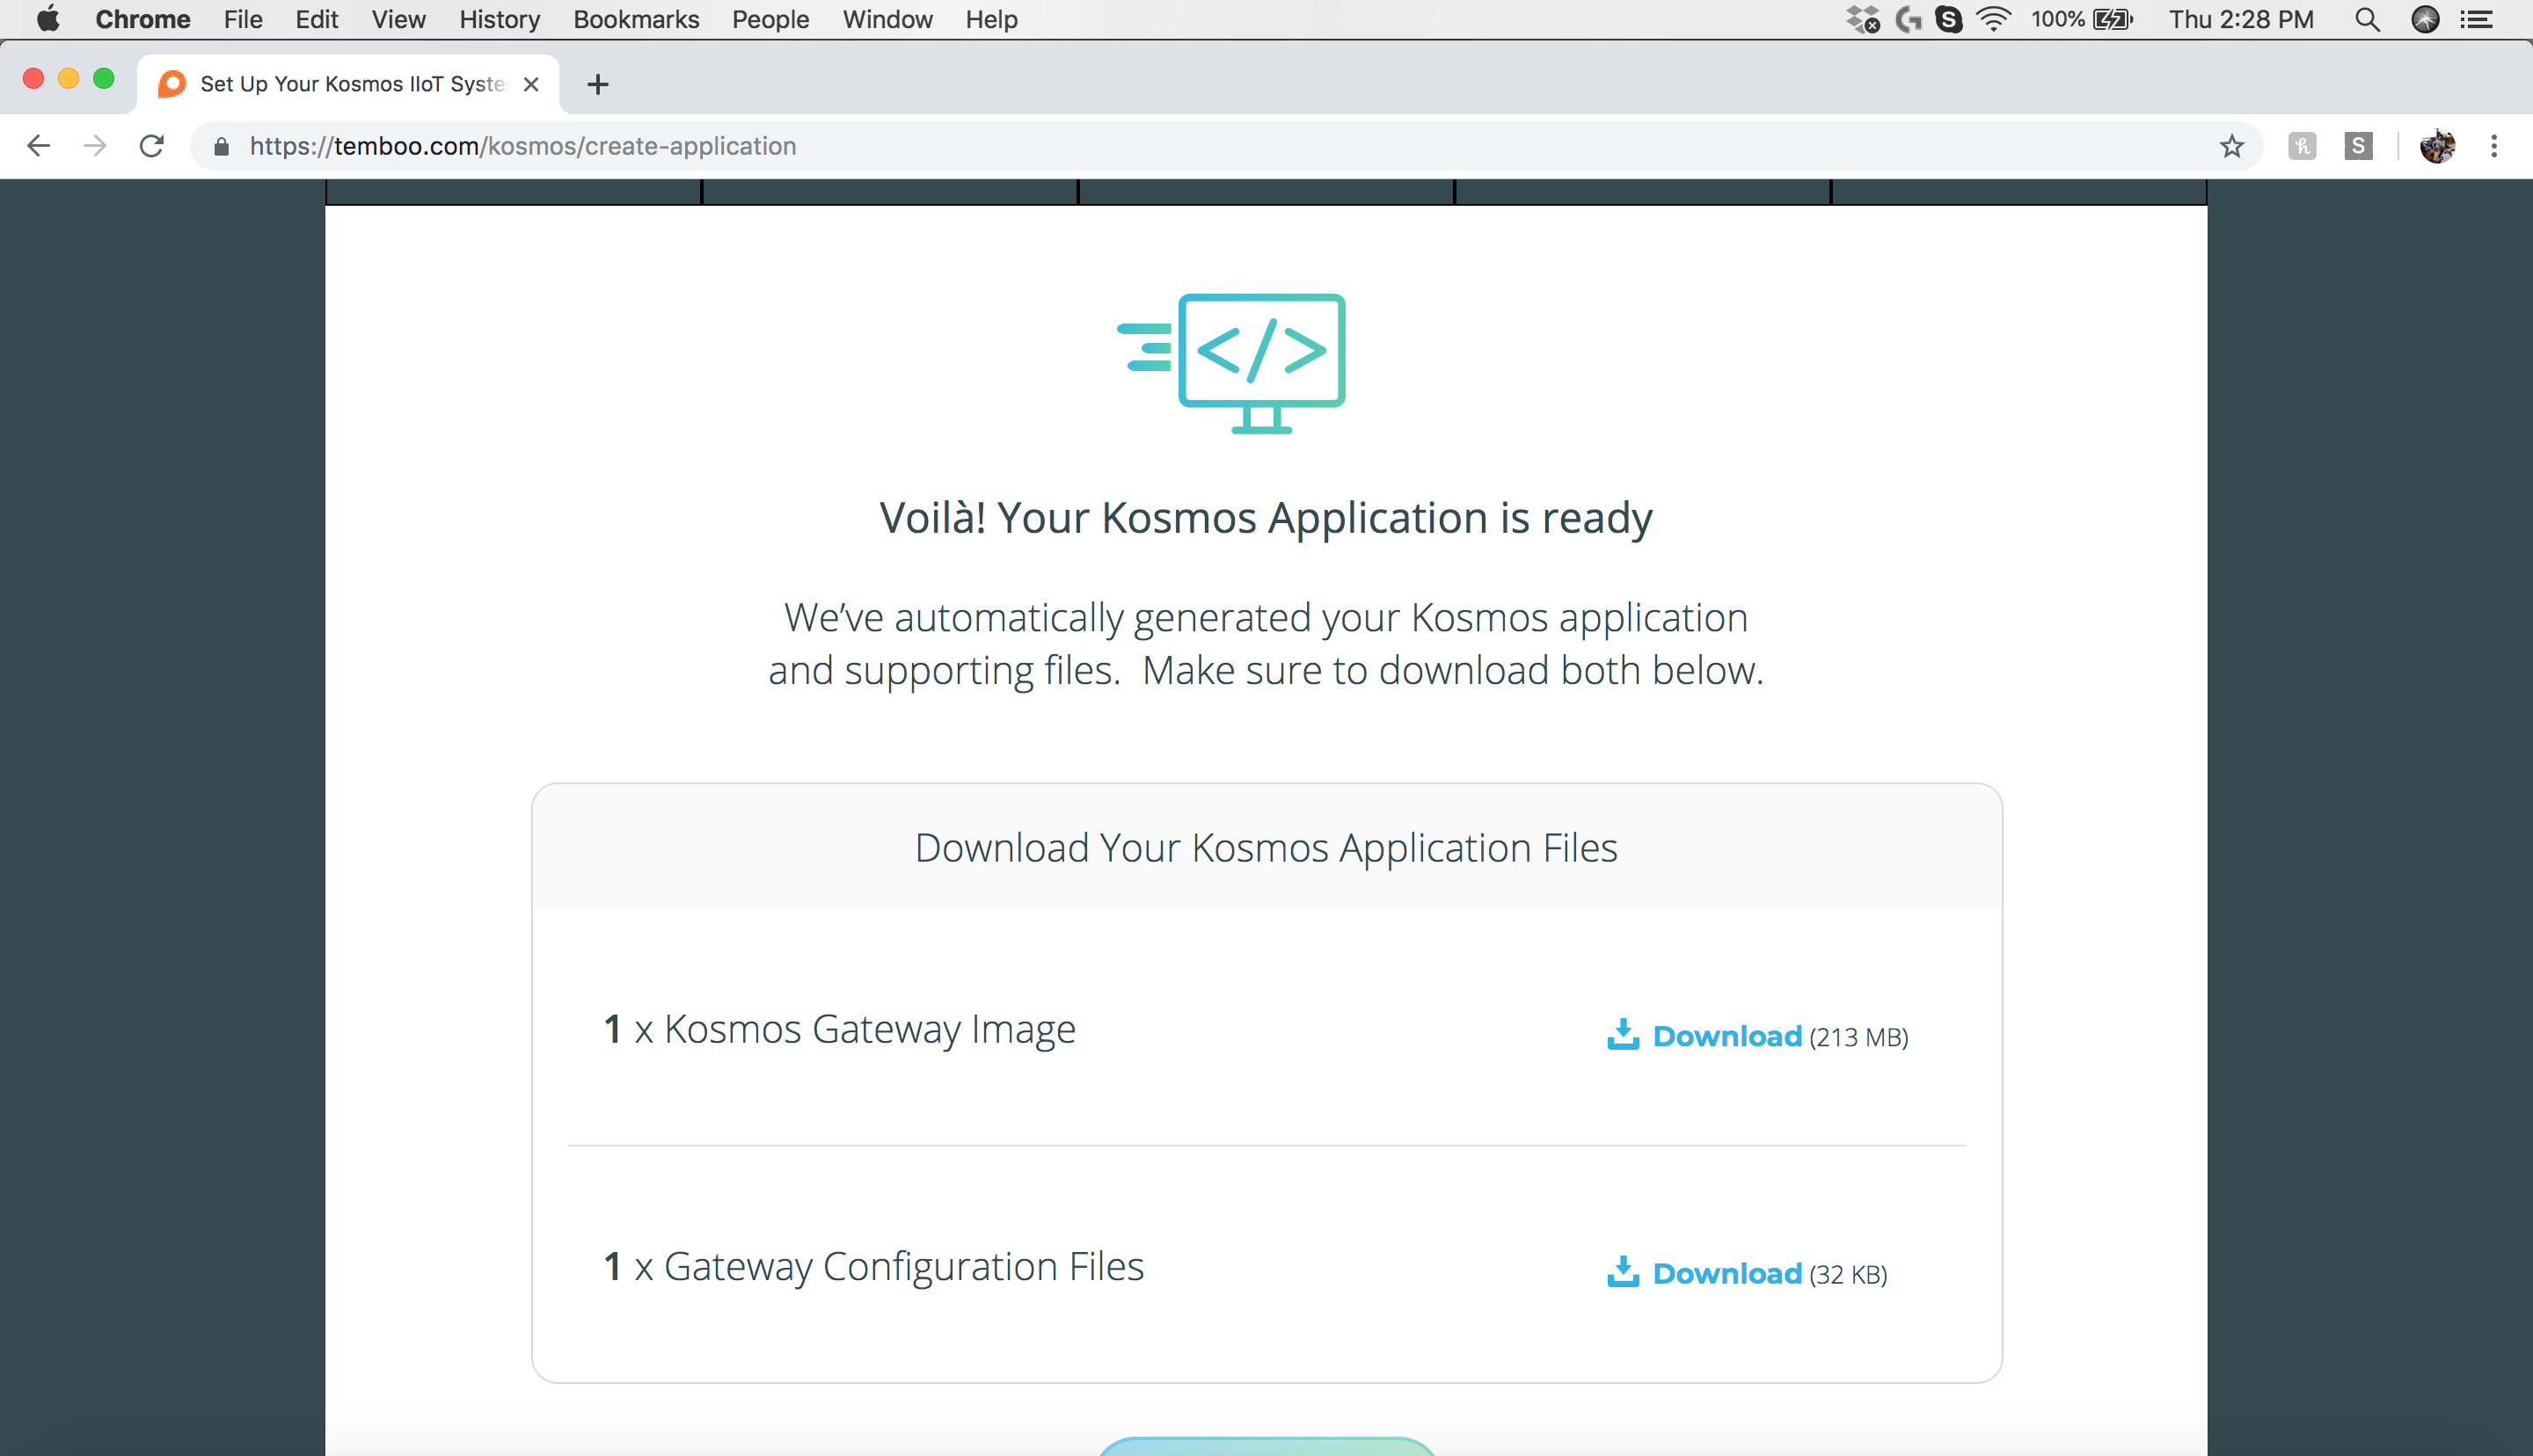
Task: Open the File menu
Action: click(243, 19)
